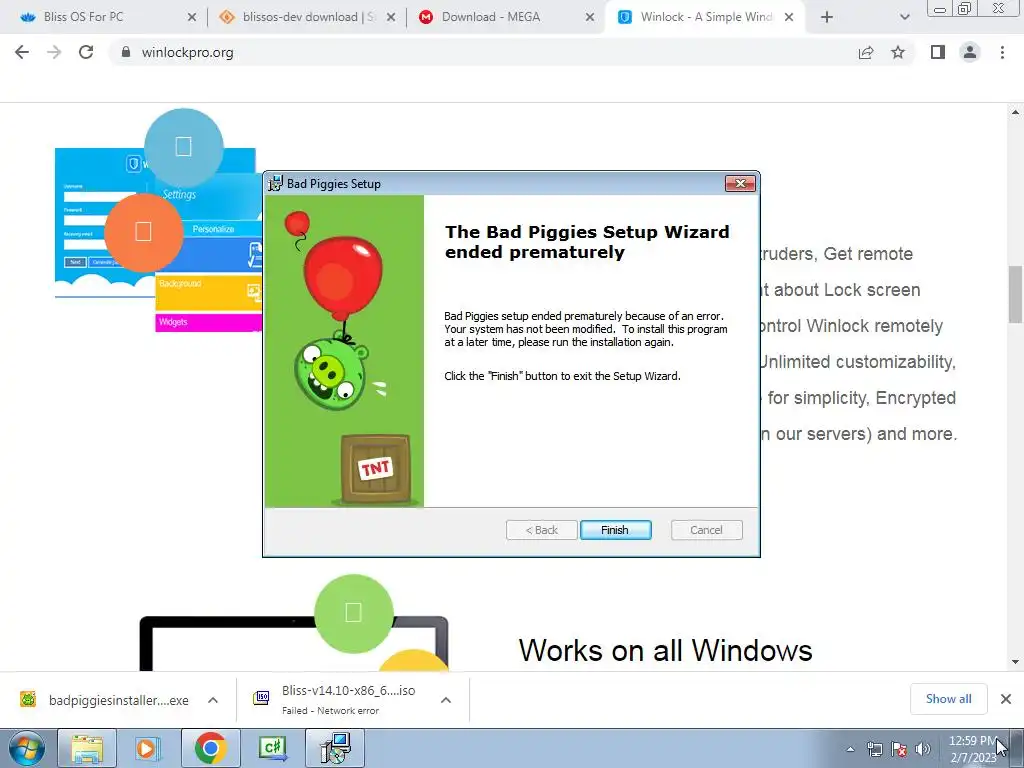This screenshot has width=1024, height=768.
Task: Click orange circle icon on Winlock page
Action: [143, 232]
